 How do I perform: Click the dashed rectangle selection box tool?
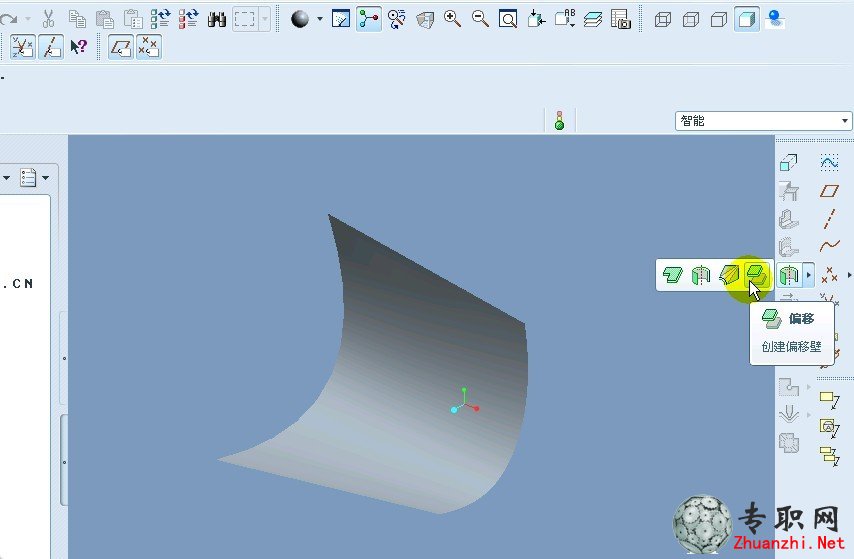point(245,20)
